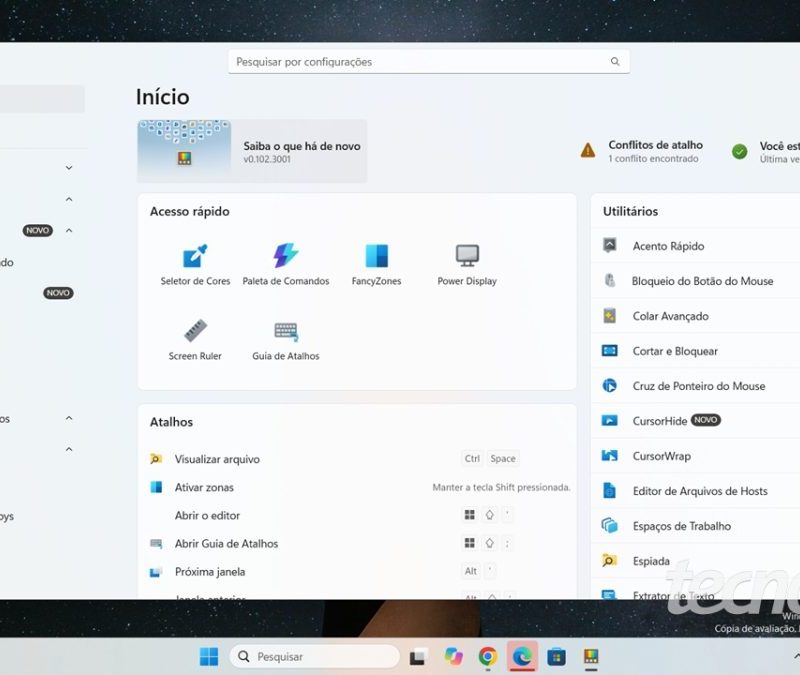Click the Windows key badge for Abrir o editor
The height and width of the screenshot is (675, 800).
pos(470,515)
